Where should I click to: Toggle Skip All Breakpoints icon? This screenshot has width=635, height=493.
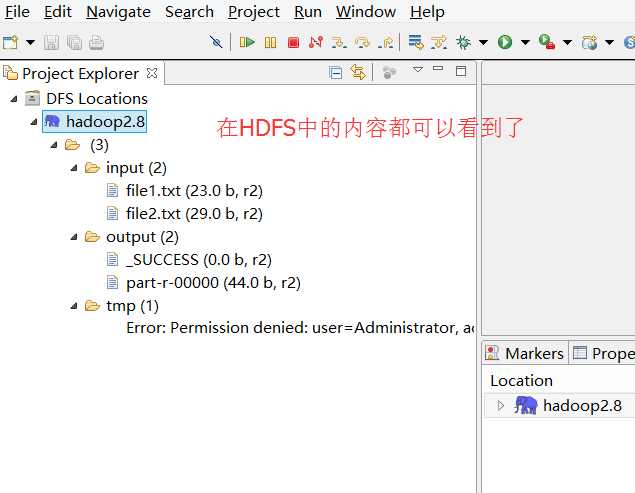(x=216, y=42)
